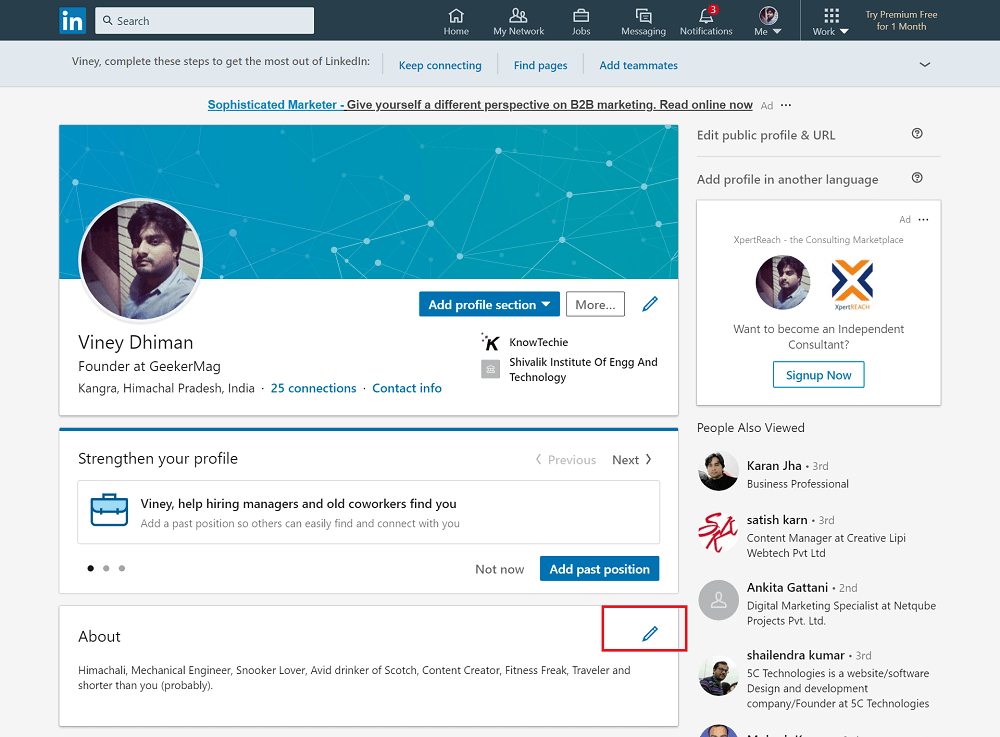Click the XpertReach logo image
The height and width of the screenshot is (737, 1000).
pyautogui.click(x=852, y=284)
